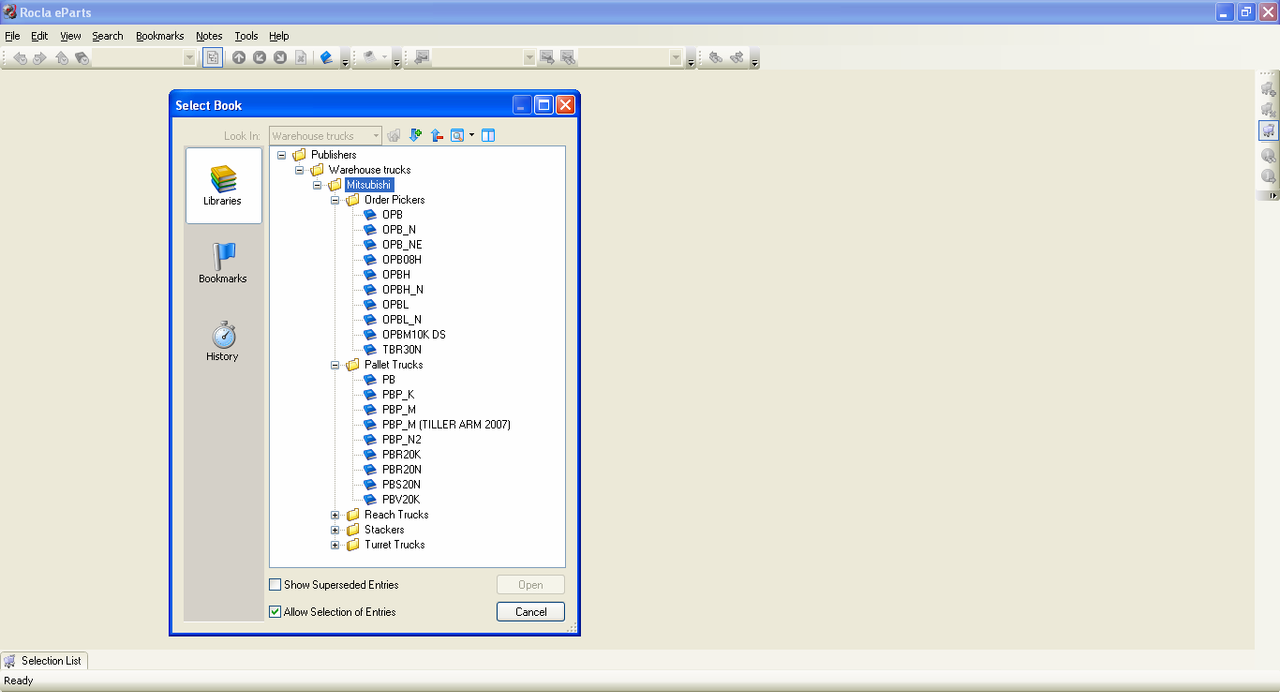1280x692 pixels.
Task: Collapse the Pallet Trucks node
Action: pos(335,365)
